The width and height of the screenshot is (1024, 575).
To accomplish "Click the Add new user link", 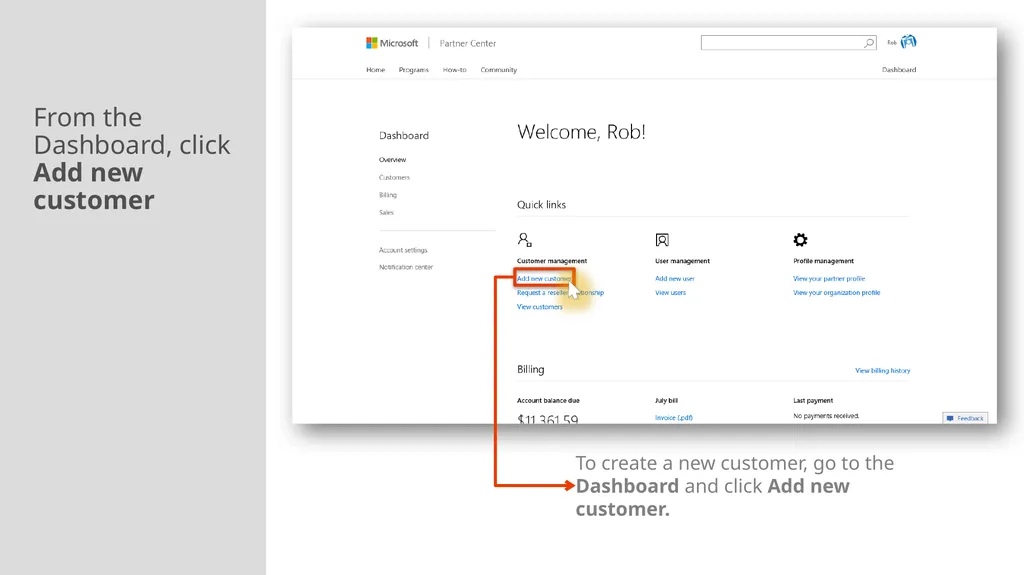I will click(675, 278).
